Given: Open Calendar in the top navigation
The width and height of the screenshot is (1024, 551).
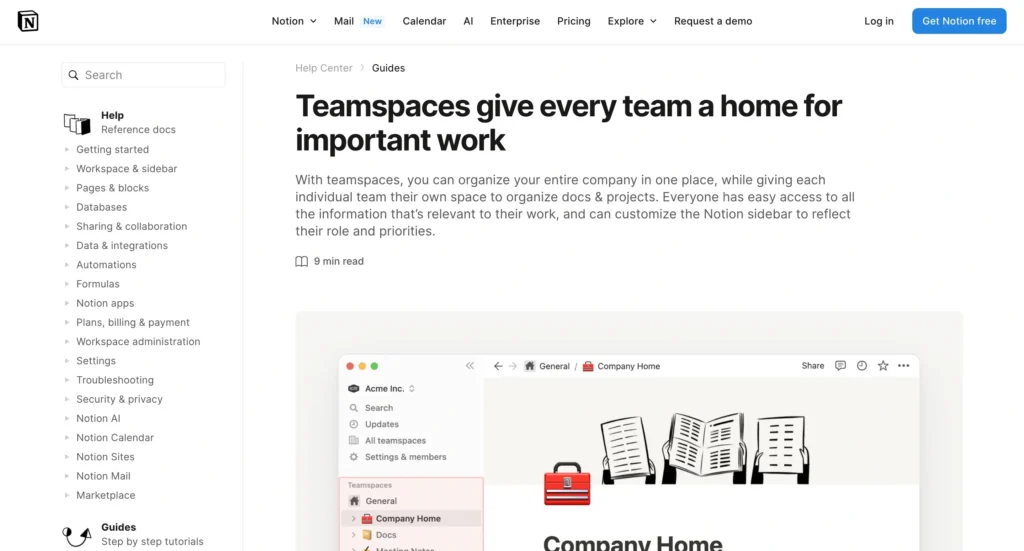Looking at the screenshot, I should point(424,21).
